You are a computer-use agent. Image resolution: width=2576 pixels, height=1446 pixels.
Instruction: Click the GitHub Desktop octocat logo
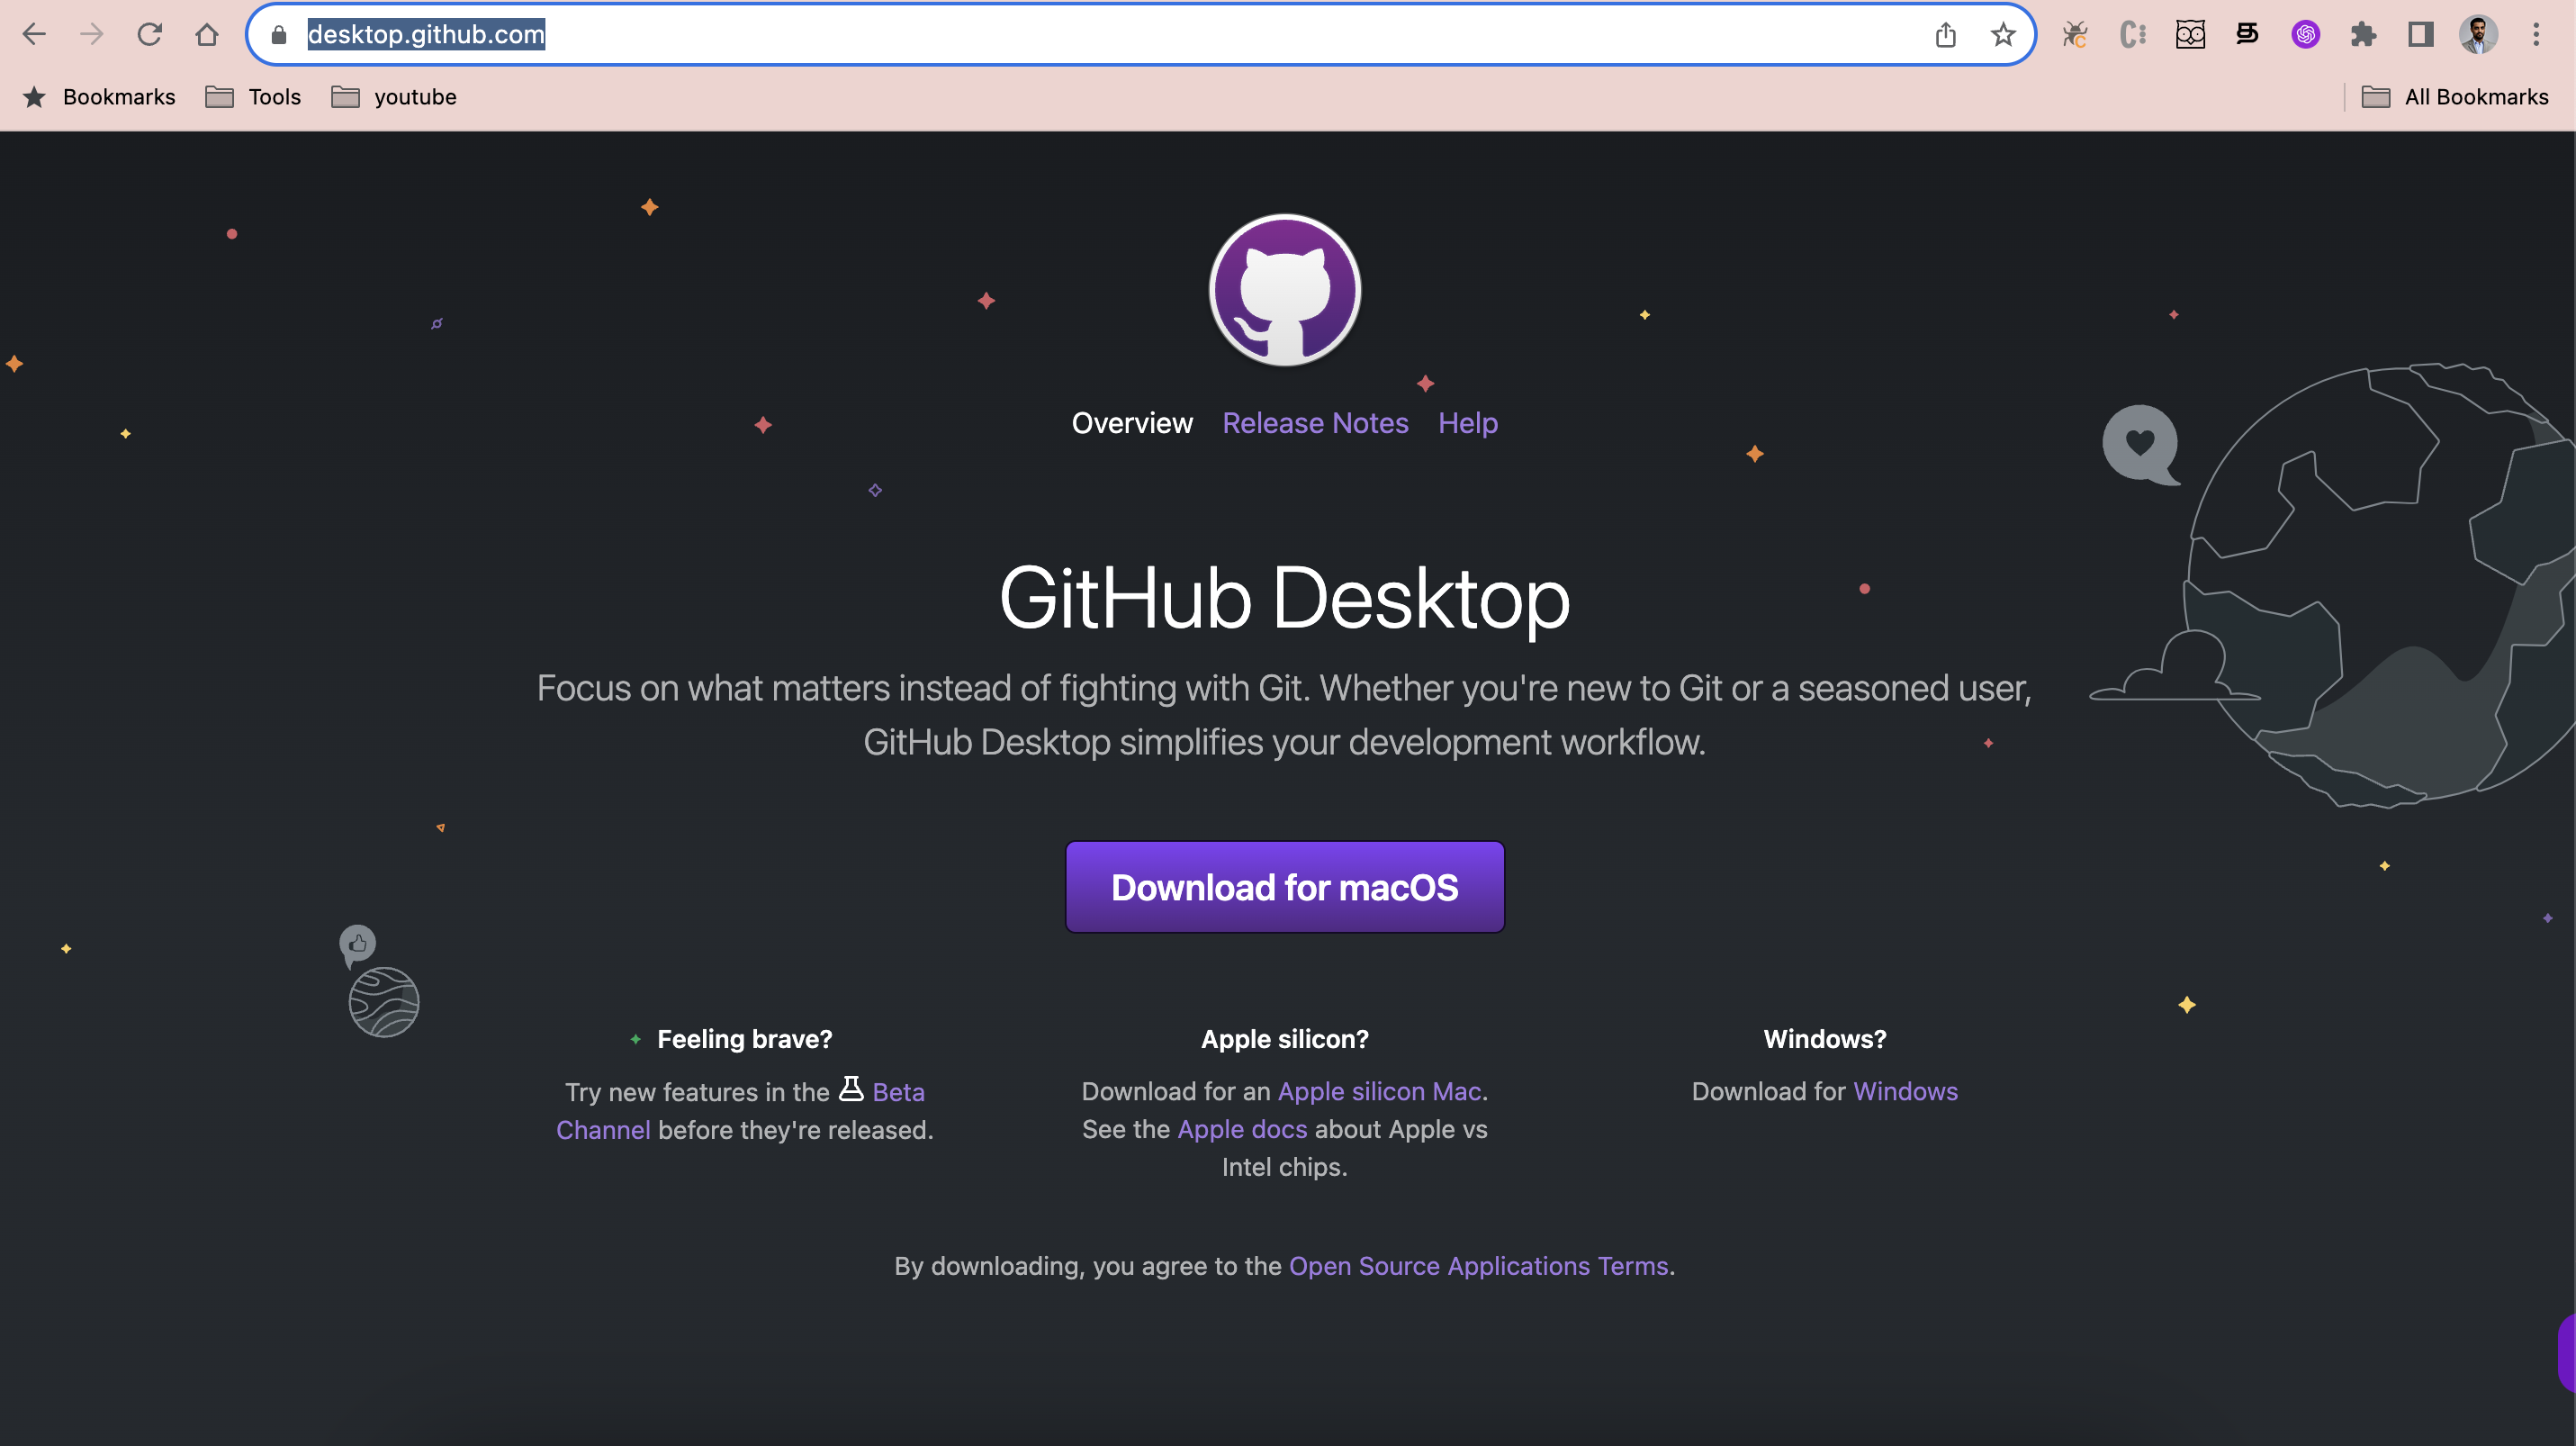(1285, 290)
